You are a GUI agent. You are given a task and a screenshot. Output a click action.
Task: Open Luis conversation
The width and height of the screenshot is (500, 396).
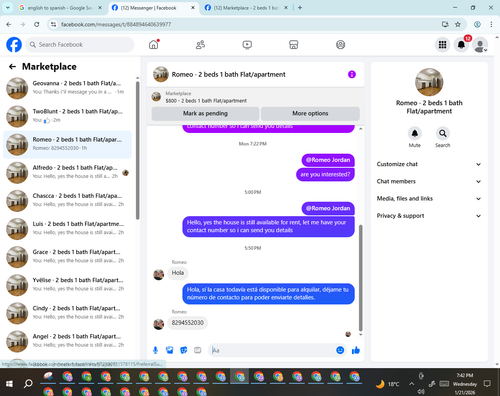67,229
